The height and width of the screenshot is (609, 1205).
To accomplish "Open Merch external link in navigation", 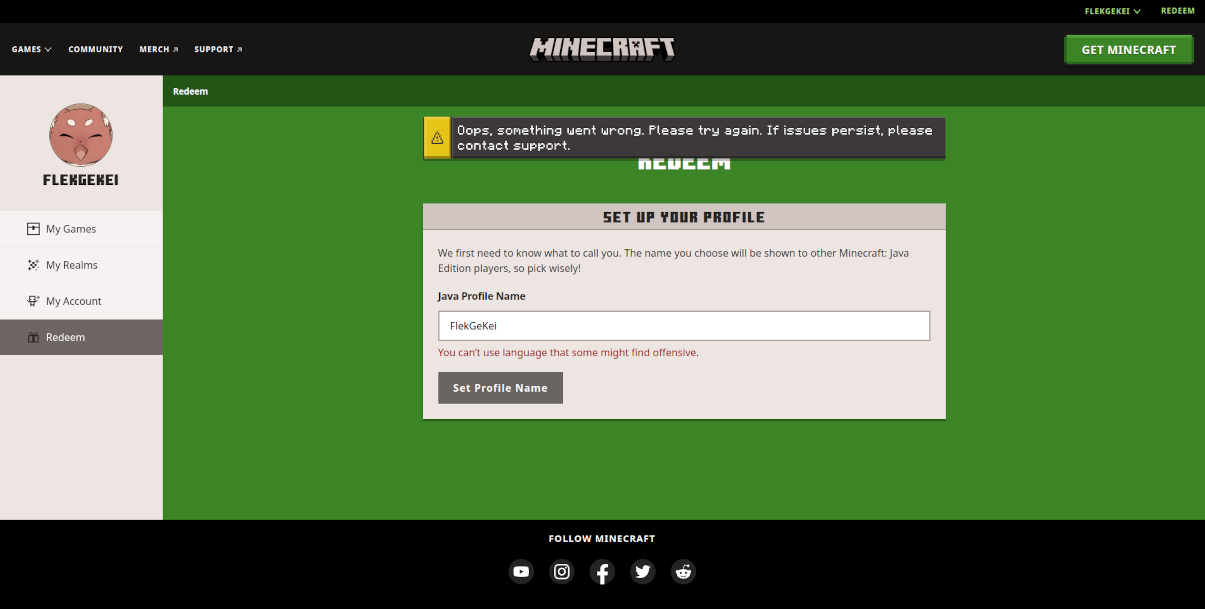I will tap(158, 49).
